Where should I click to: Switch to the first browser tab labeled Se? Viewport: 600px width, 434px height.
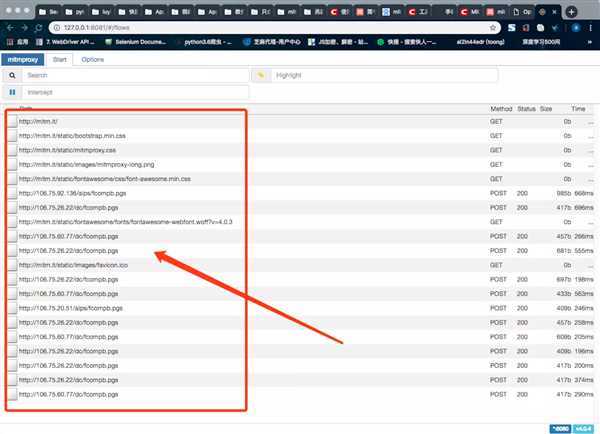pyautogui.click(x=49, y=12)
